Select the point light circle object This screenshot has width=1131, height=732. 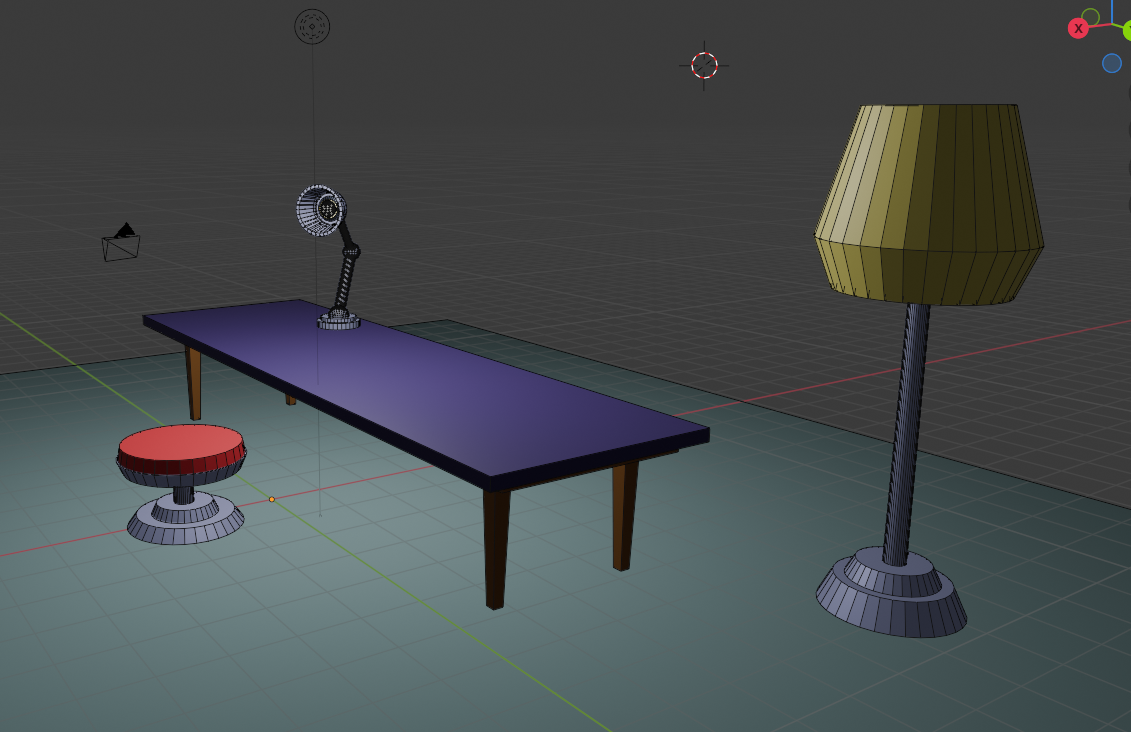pyautogui.click(x=312, y=26)
